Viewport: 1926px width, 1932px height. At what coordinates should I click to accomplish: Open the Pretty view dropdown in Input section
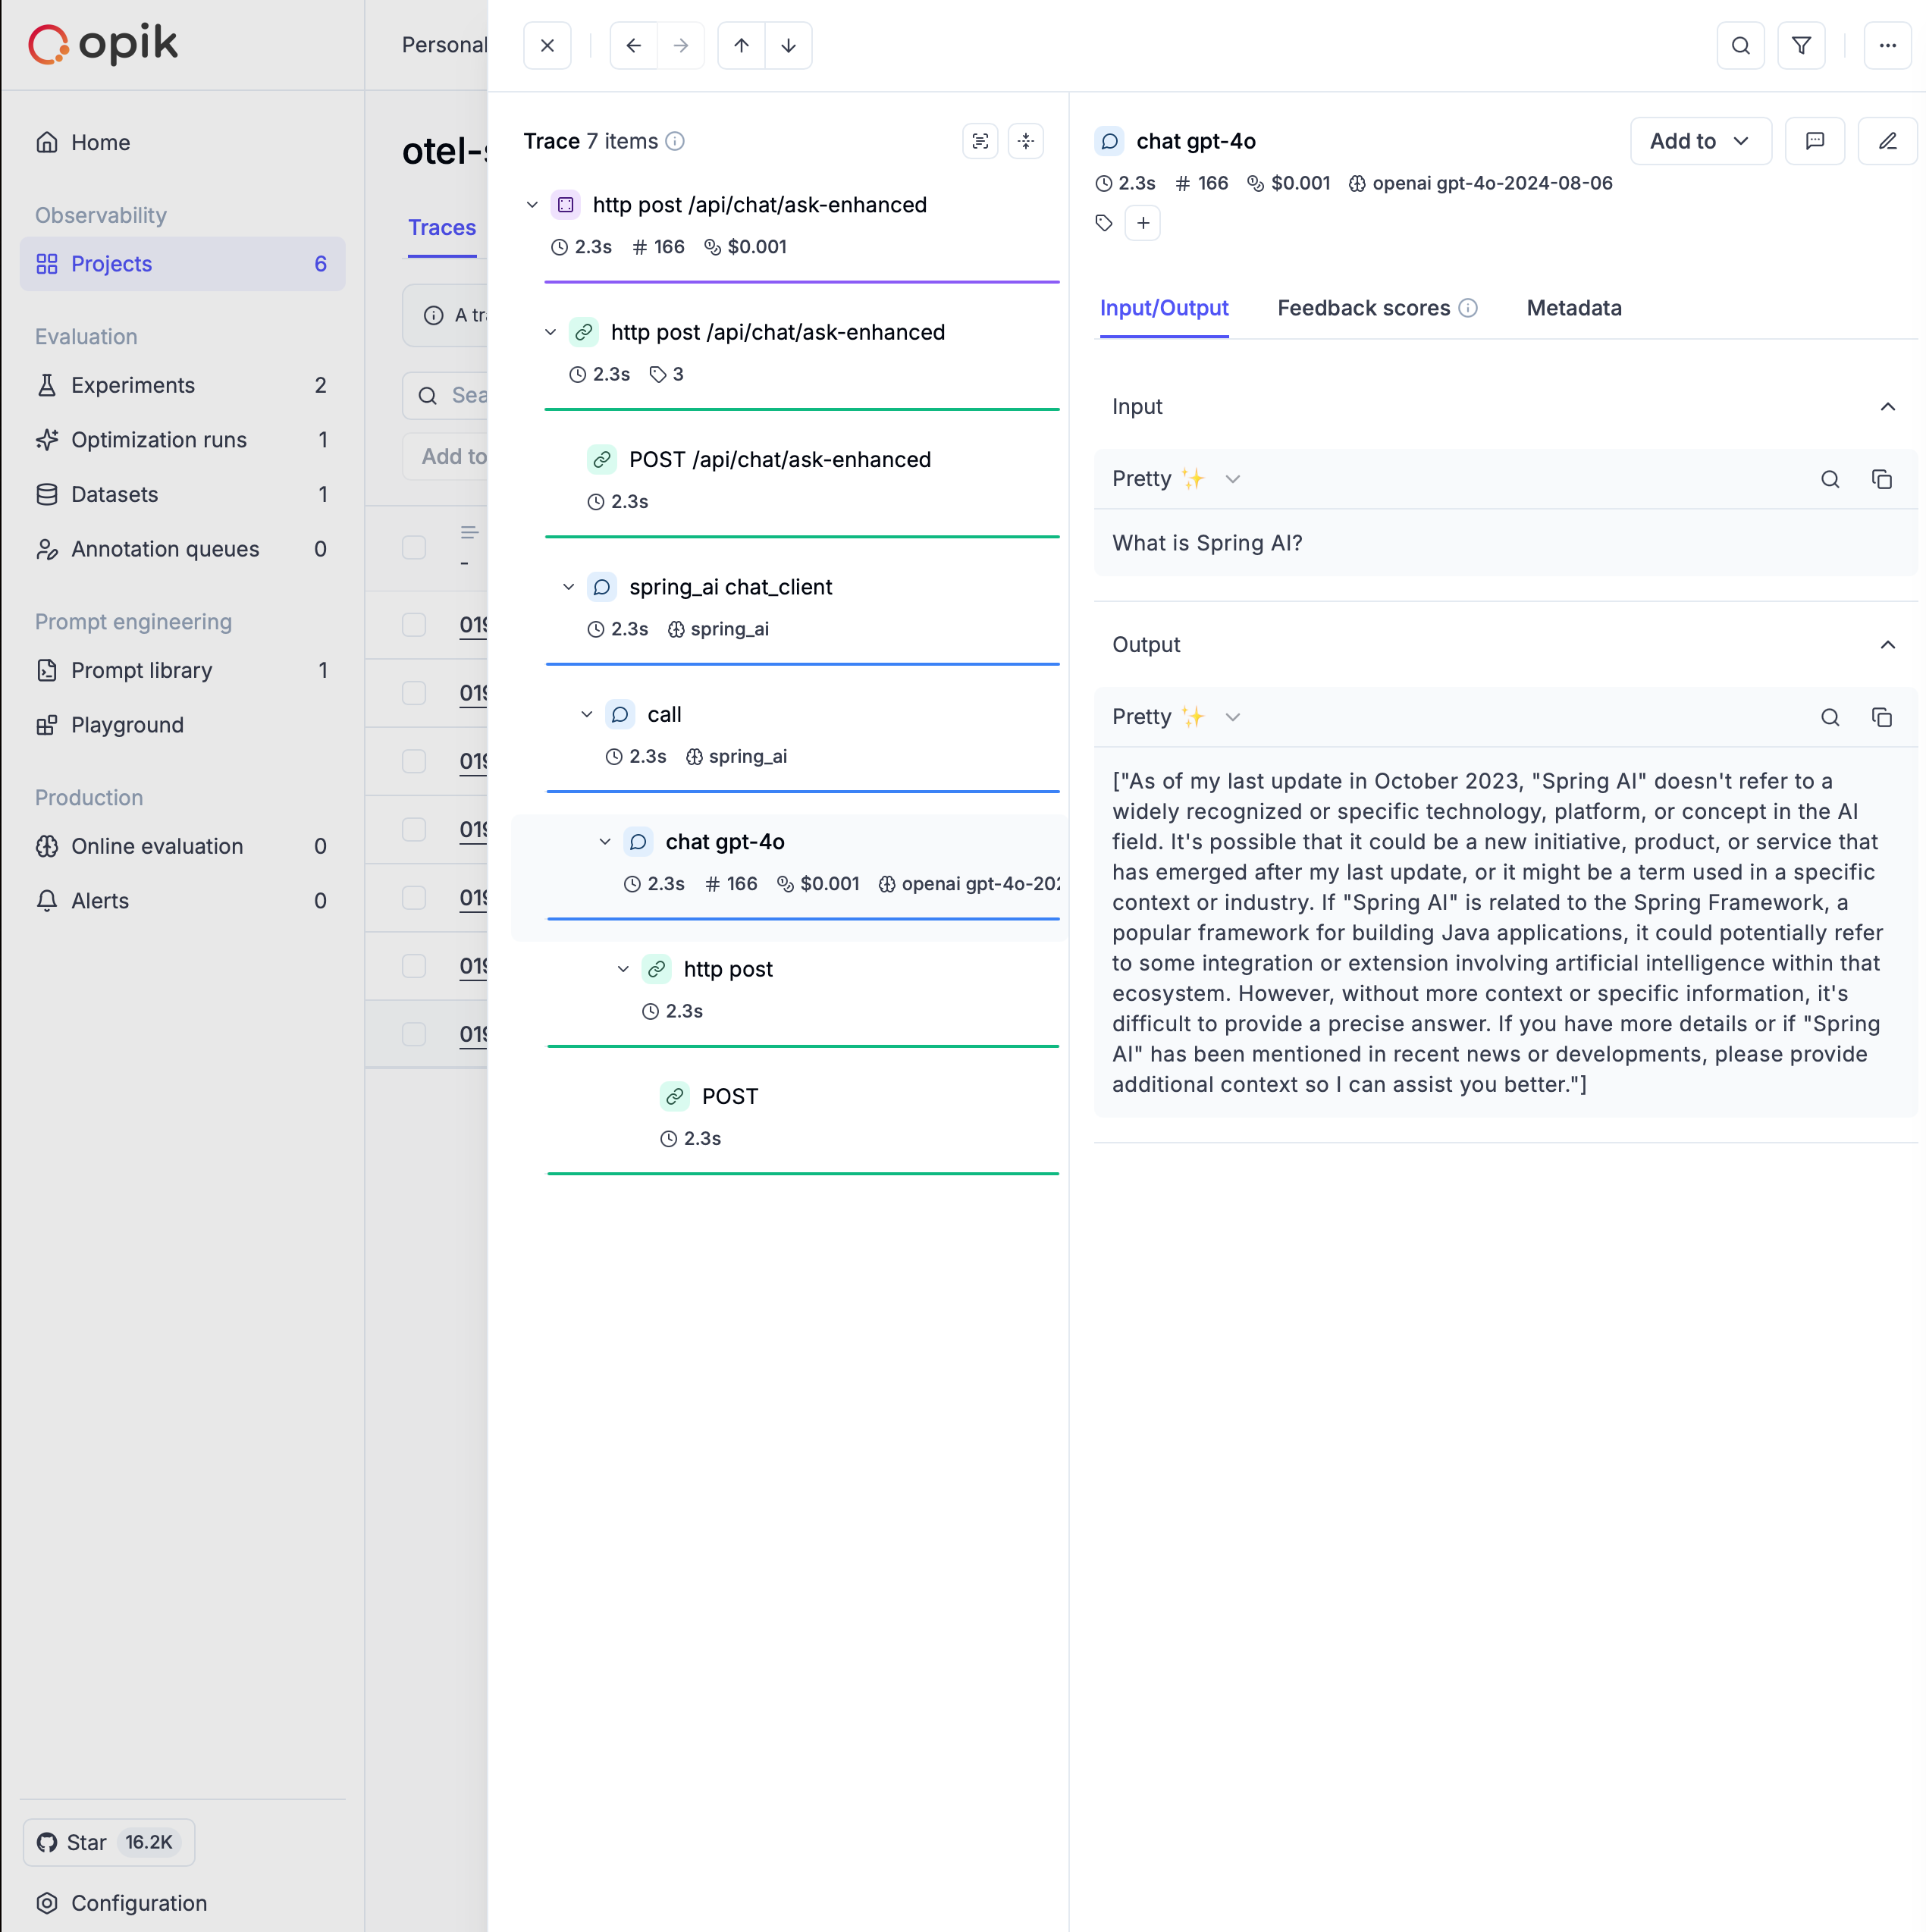coord(1233,479)
